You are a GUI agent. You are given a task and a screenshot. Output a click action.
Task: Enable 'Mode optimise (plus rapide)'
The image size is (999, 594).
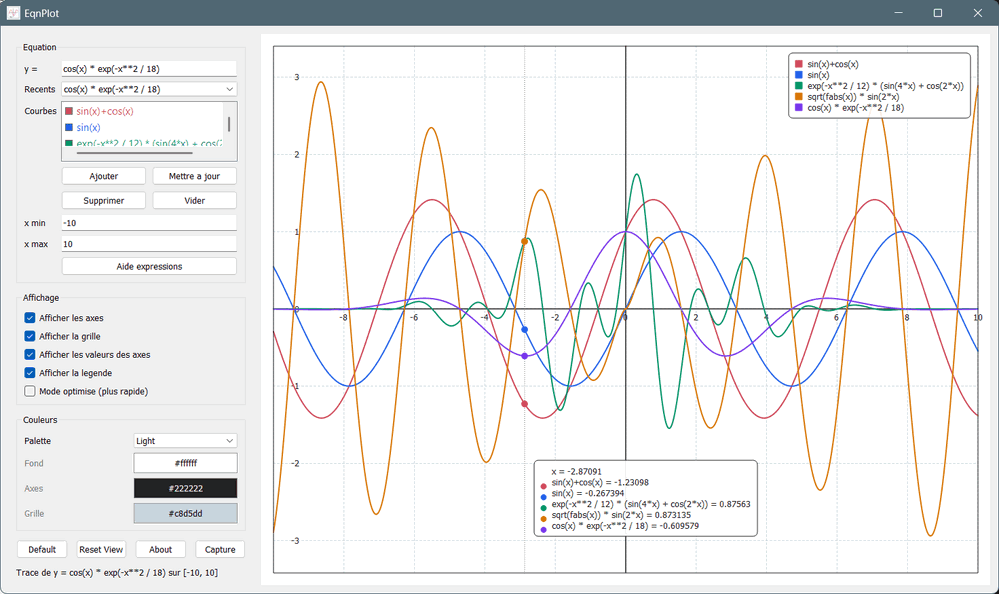29,390
